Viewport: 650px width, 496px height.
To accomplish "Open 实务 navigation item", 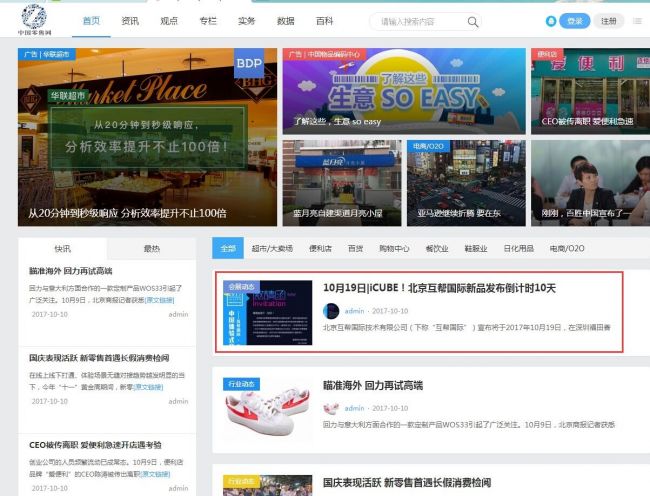I will tap(246, 21).
